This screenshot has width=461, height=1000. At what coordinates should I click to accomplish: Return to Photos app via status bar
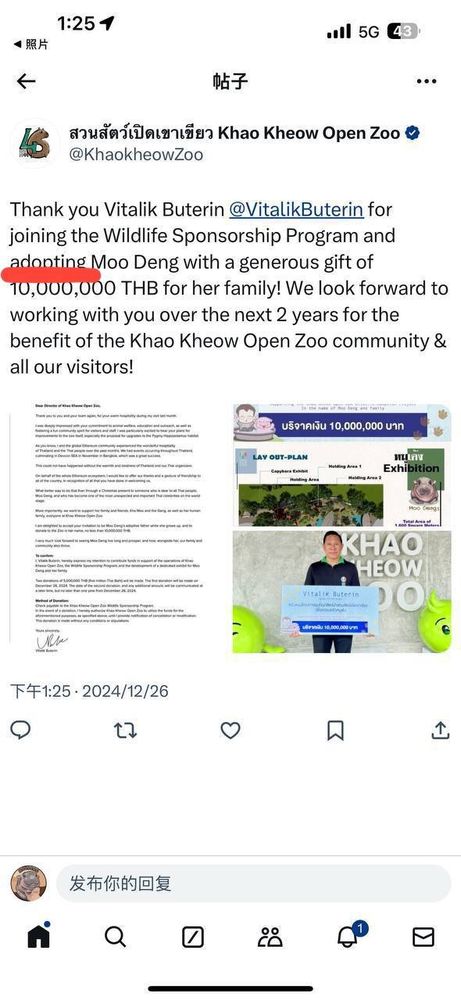31,44
